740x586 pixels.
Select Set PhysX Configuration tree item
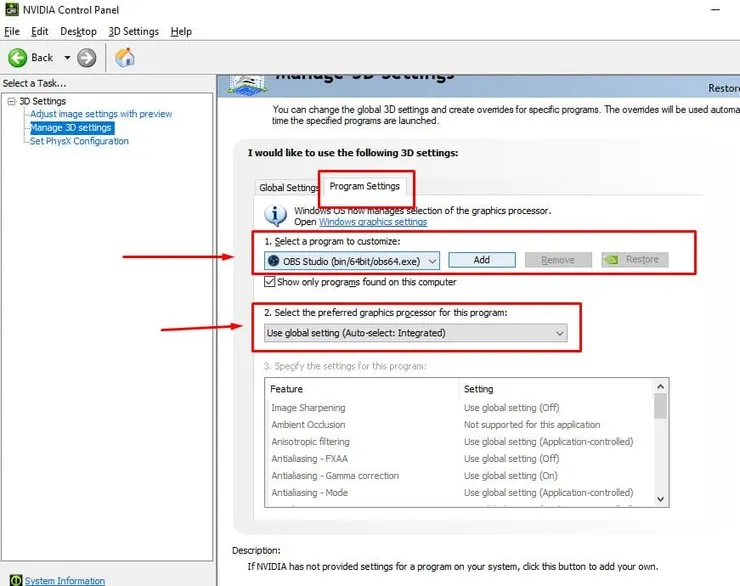pyautogui.click(x=79, y=141)
